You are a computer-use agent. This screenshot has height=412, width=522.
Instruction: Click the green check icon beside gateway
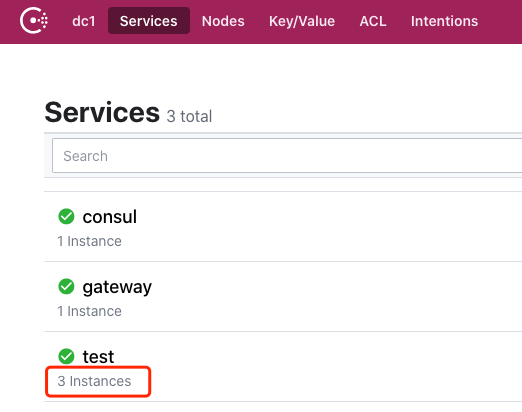point(66,286)
